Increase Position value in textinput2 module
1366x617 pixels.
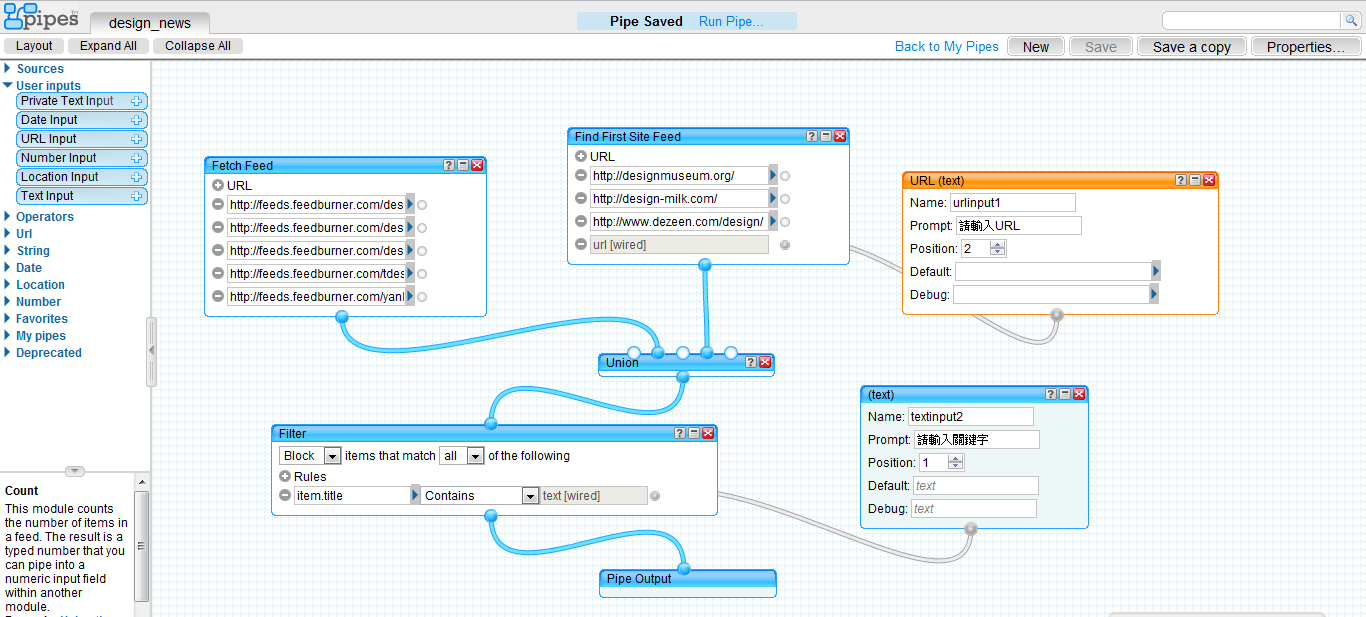[x=956, y=459]
